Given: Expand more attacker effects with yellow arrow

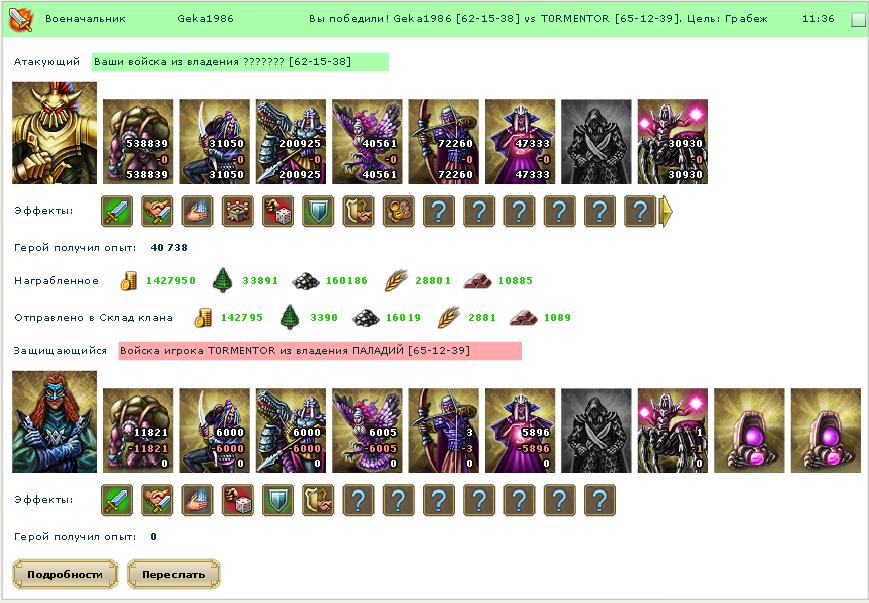Looking at the screenshot, I should [666, 211].
